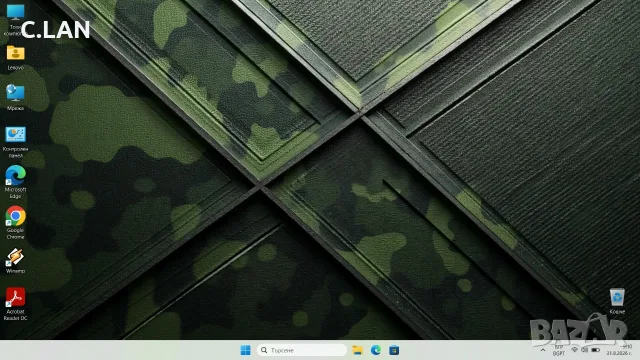The width and height of the screenshot is (640, 360).
Task: Select the Network desktop icon
Action: pos(16,98)
